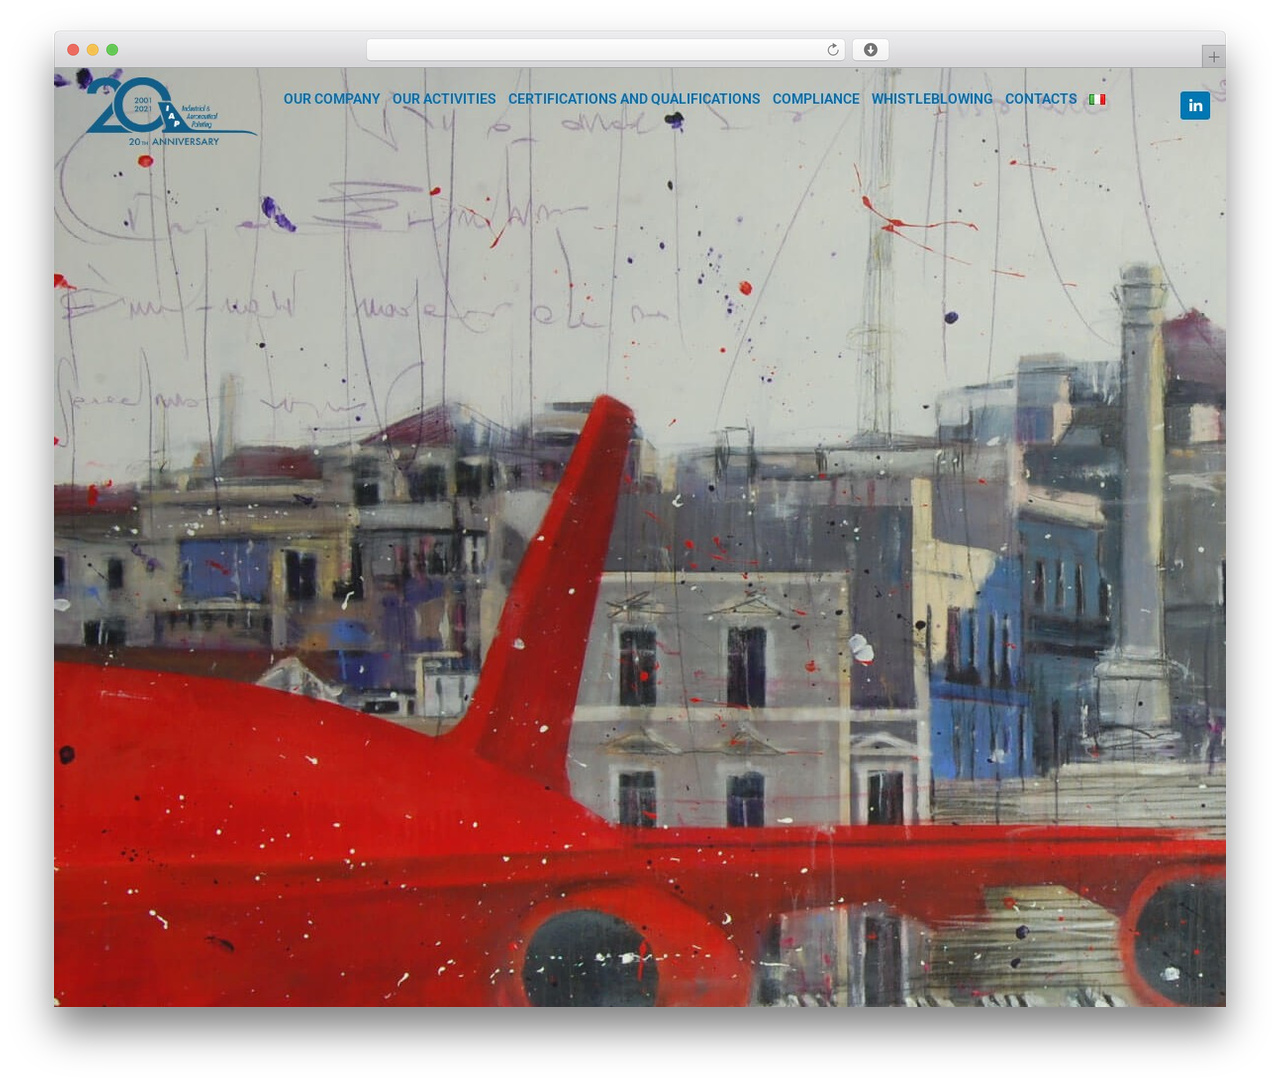Click the browser download icon
This screenshot has height=1084, width=1280.
(870, 50)
